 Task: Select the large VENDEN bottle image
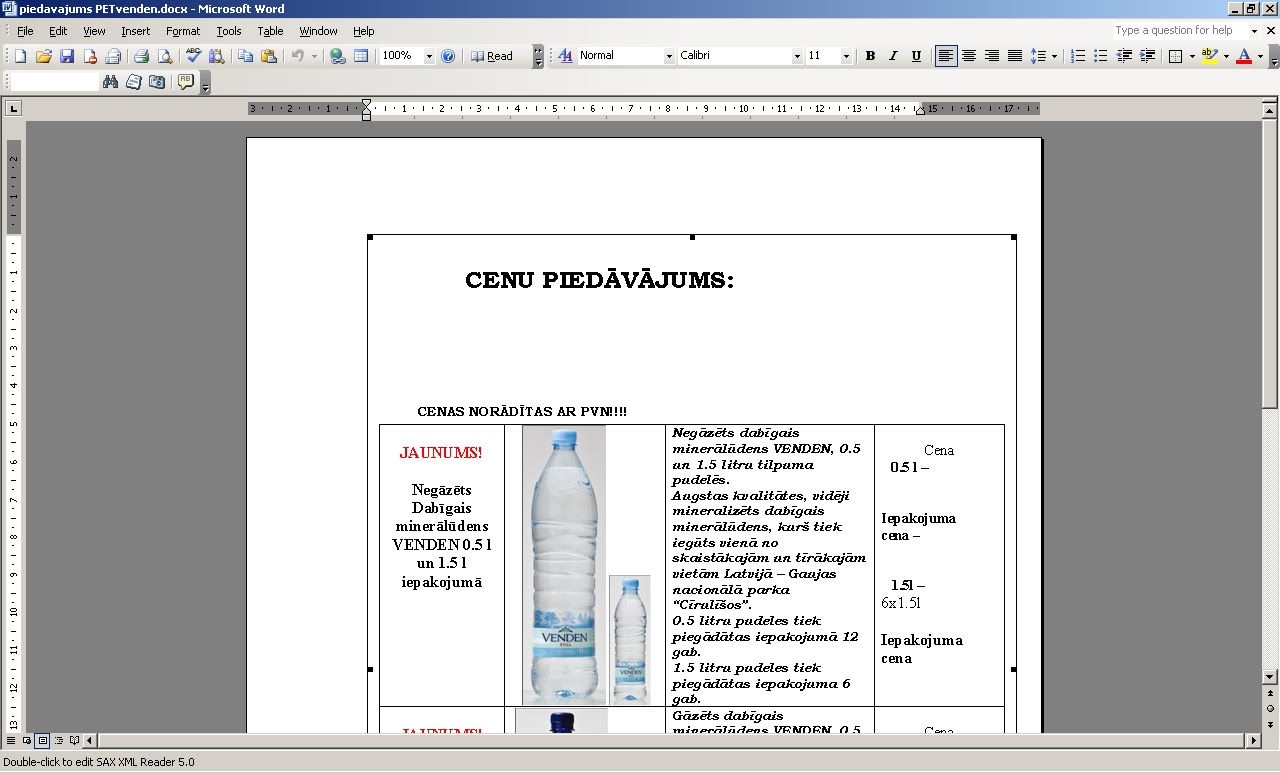[564, 565]
